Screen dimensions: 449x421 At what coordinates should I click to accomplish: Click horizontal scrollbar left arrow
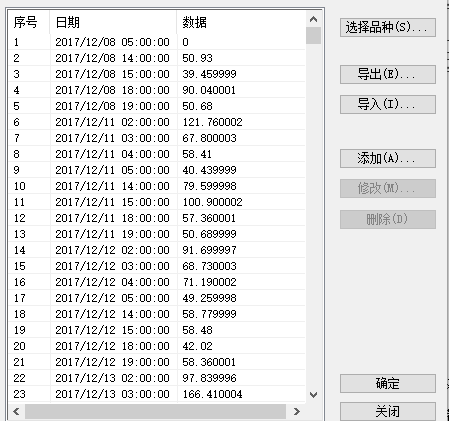16,412
